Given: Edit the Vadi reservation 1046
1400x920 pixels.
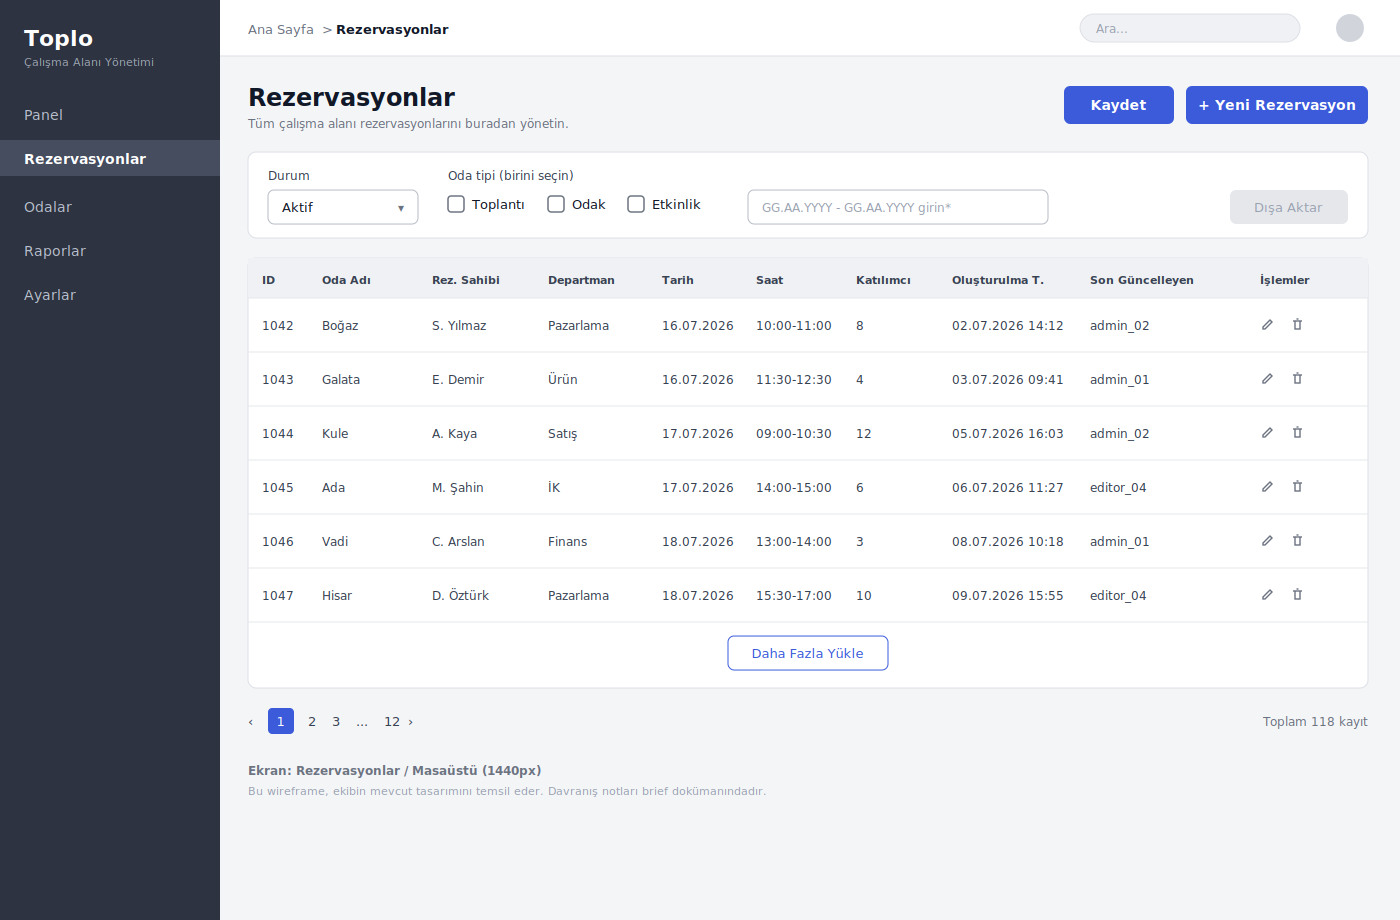Looking at the screenshot, I should (1267, 541).
